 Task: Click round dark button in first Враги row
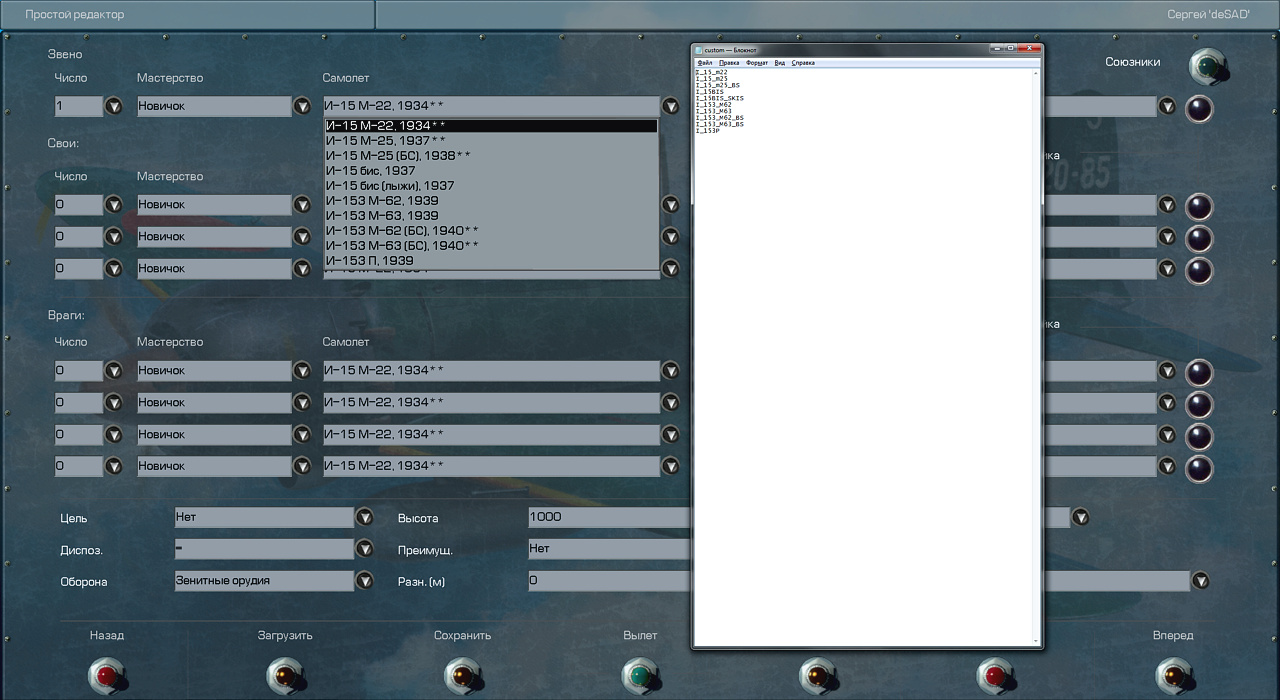(1198, 372)
